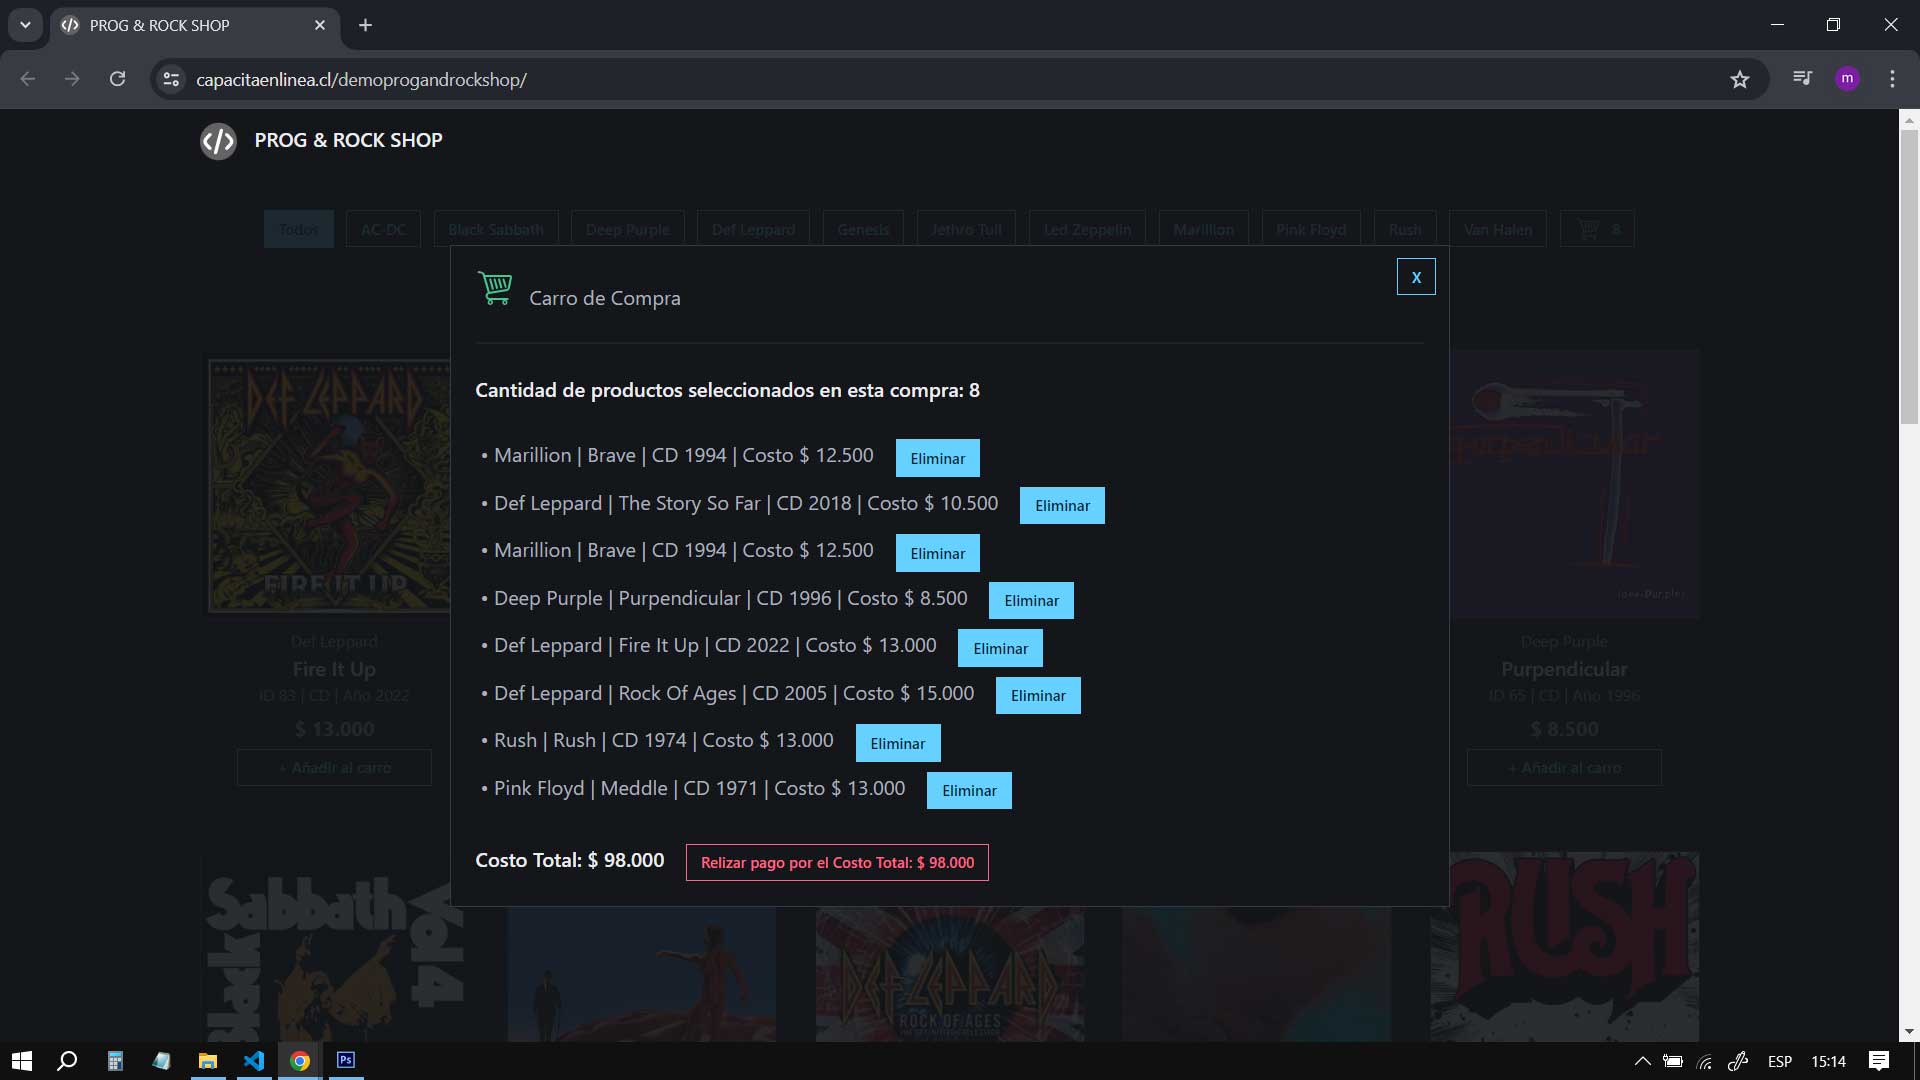Show Black Sabbath albums
This screenshot has width=1920, height=1080.
pyautogui.click(x=496, y=230)
